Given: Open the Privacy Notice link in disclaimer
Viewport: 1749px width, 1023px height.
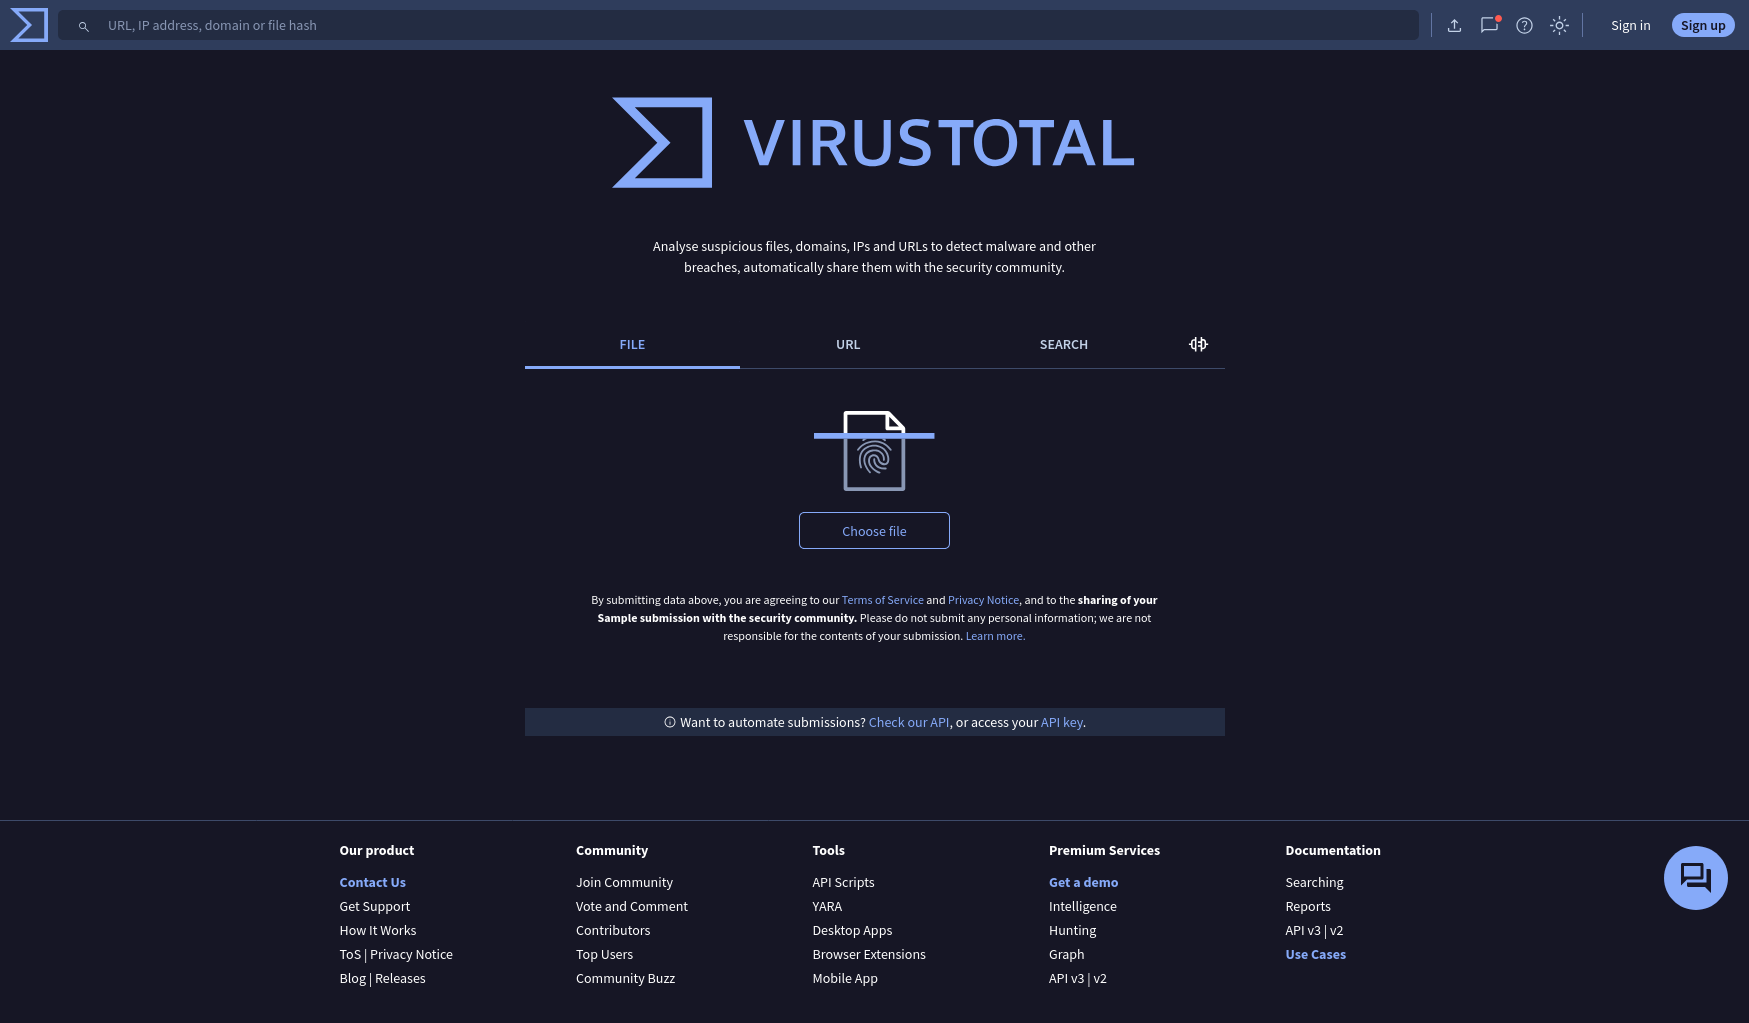Looking at the screenshot, I should (x=983, y=600).
